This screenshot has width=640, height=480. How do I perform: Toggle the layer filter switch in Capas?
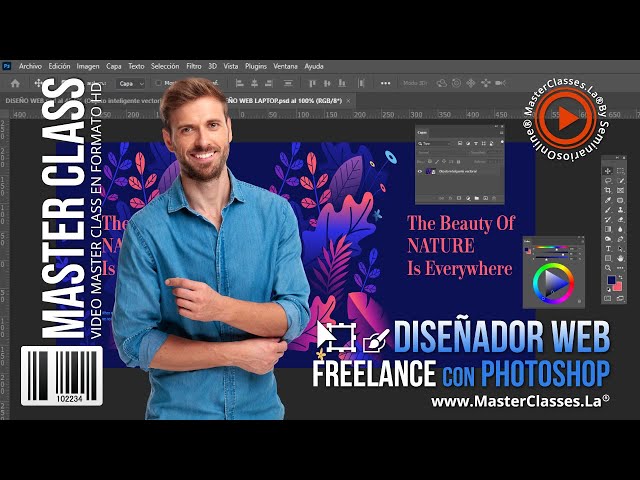pos(502,142)
